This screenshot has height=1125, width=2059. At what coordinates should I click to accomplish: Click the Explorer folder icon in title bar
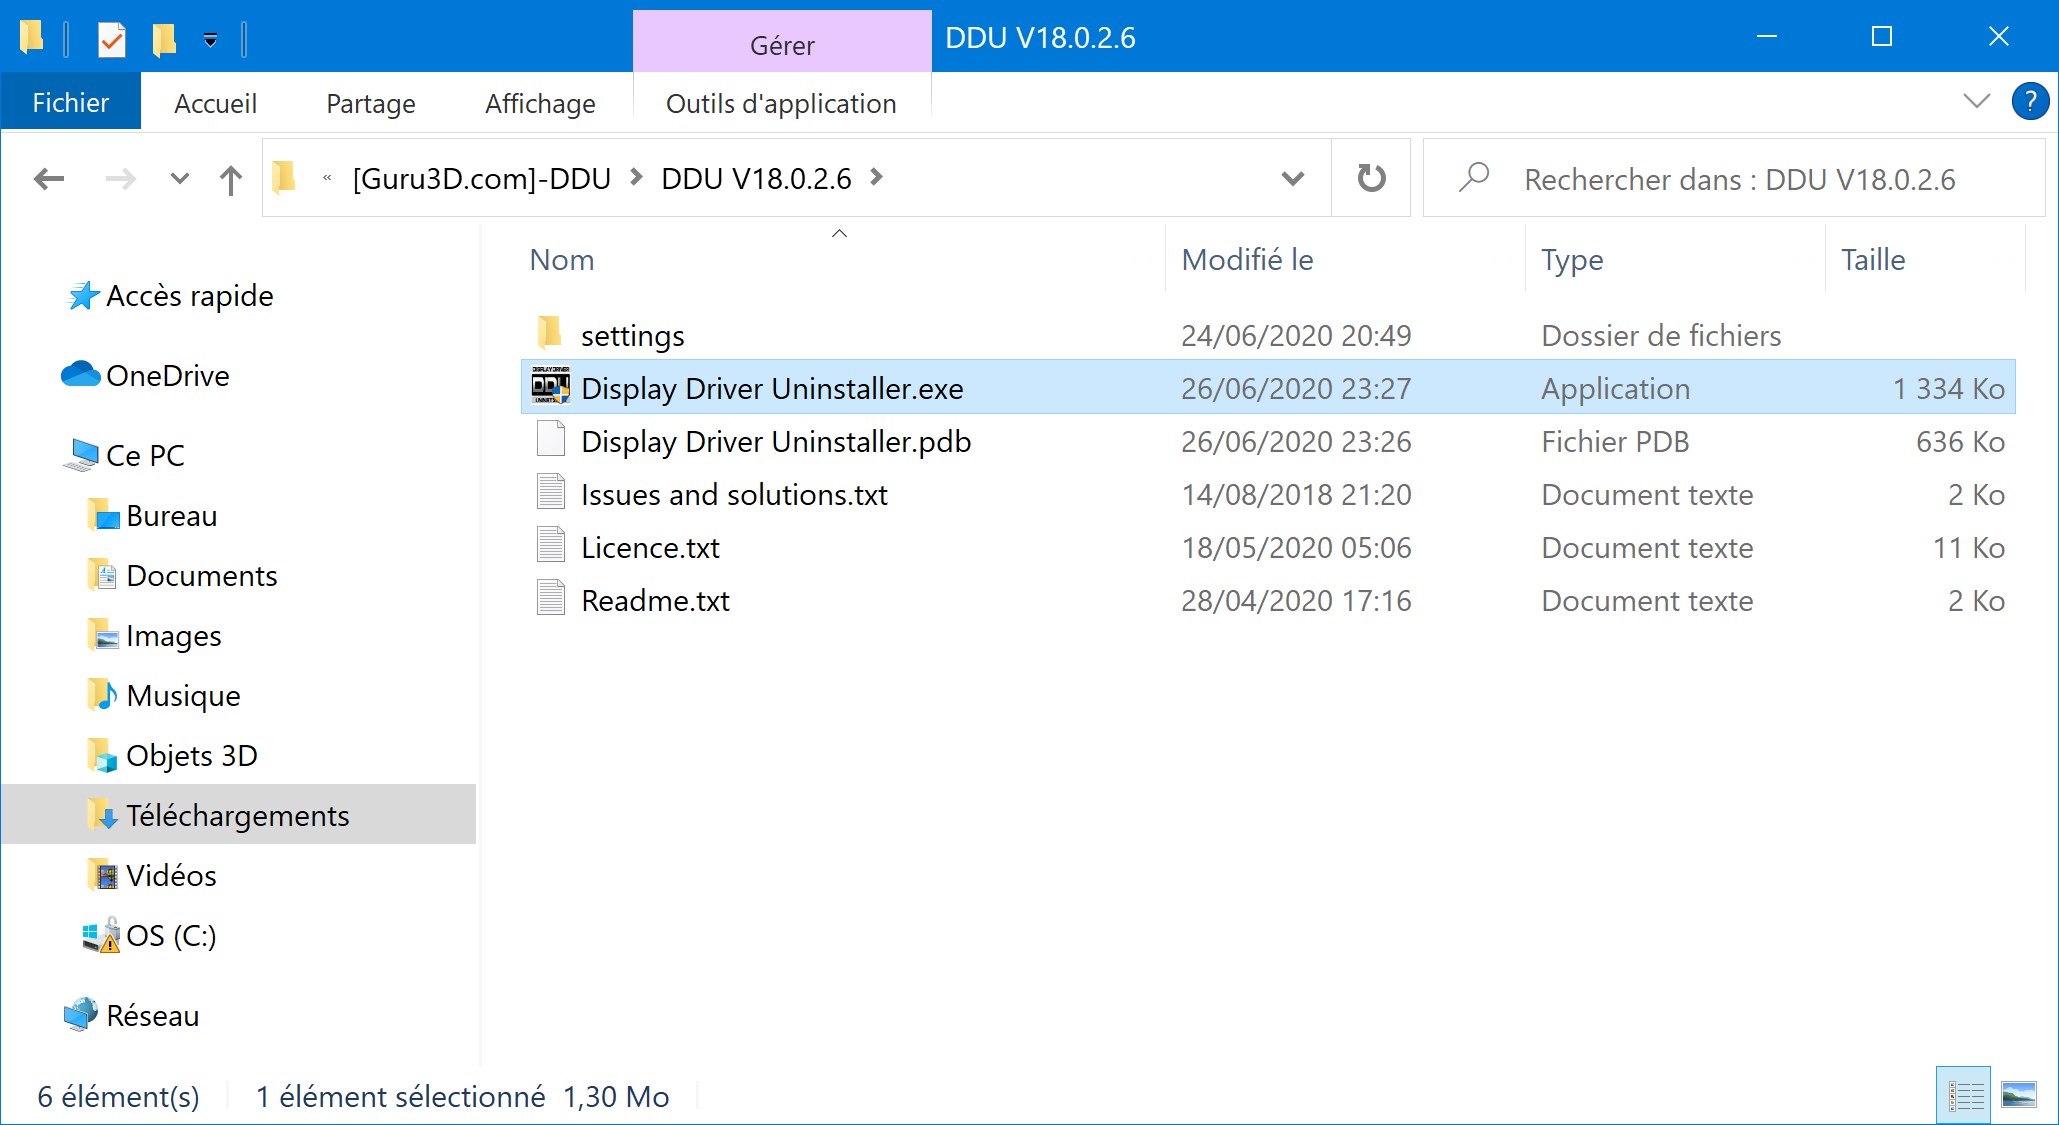31,38
